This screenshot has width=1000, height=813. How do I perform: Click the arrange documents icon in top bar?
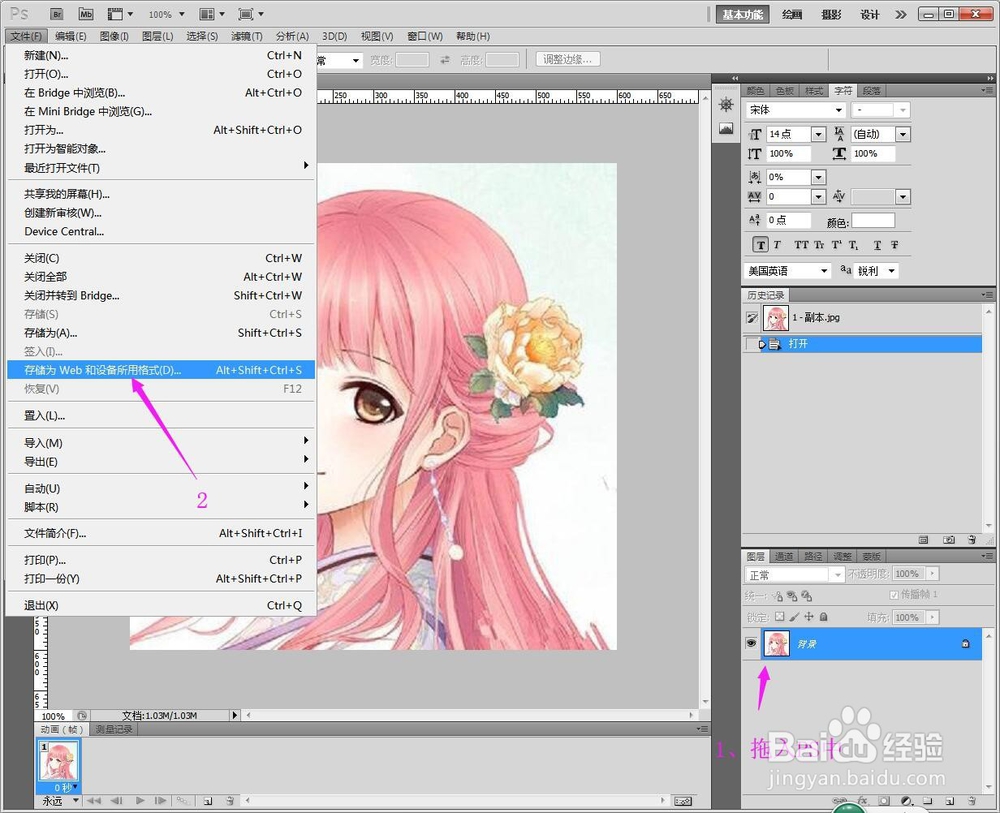tap(207, 14)
